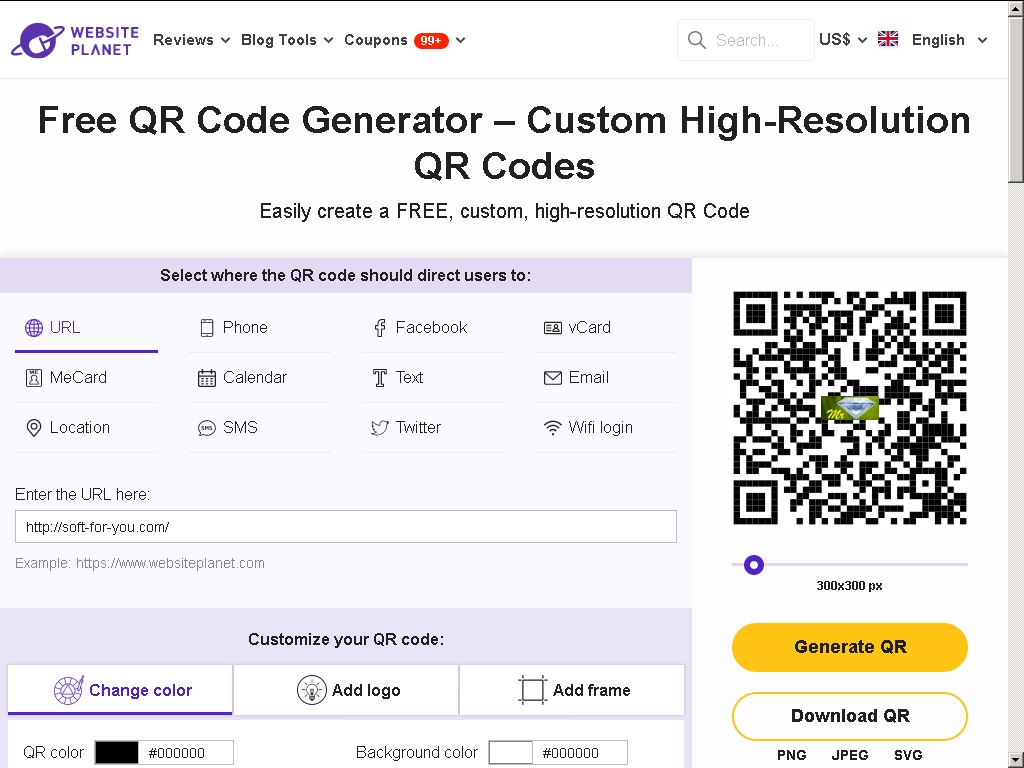Click the URL globe icon
The image size is (1024, 768).
pos(33,327)
